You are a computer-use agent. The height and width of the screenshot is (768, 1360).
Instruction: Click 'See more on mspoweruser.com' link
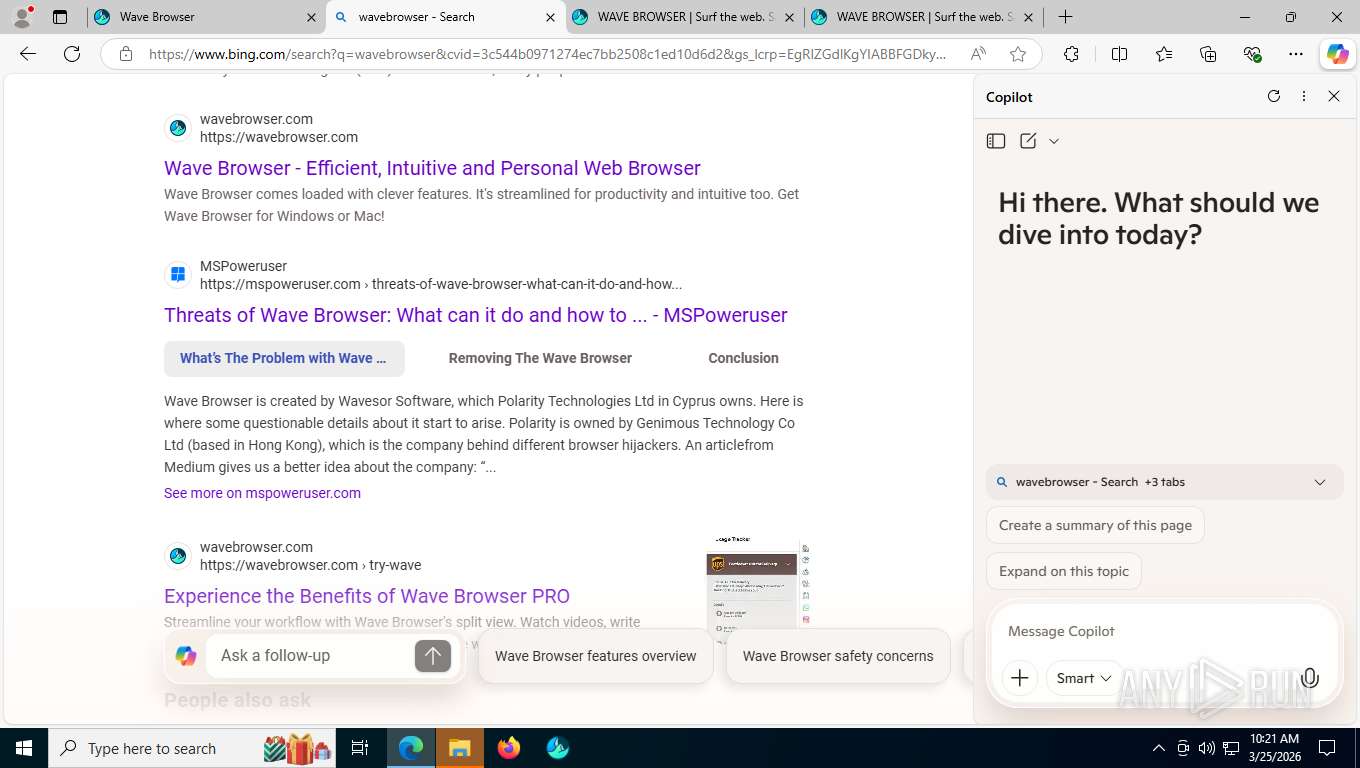pos(262,493)
